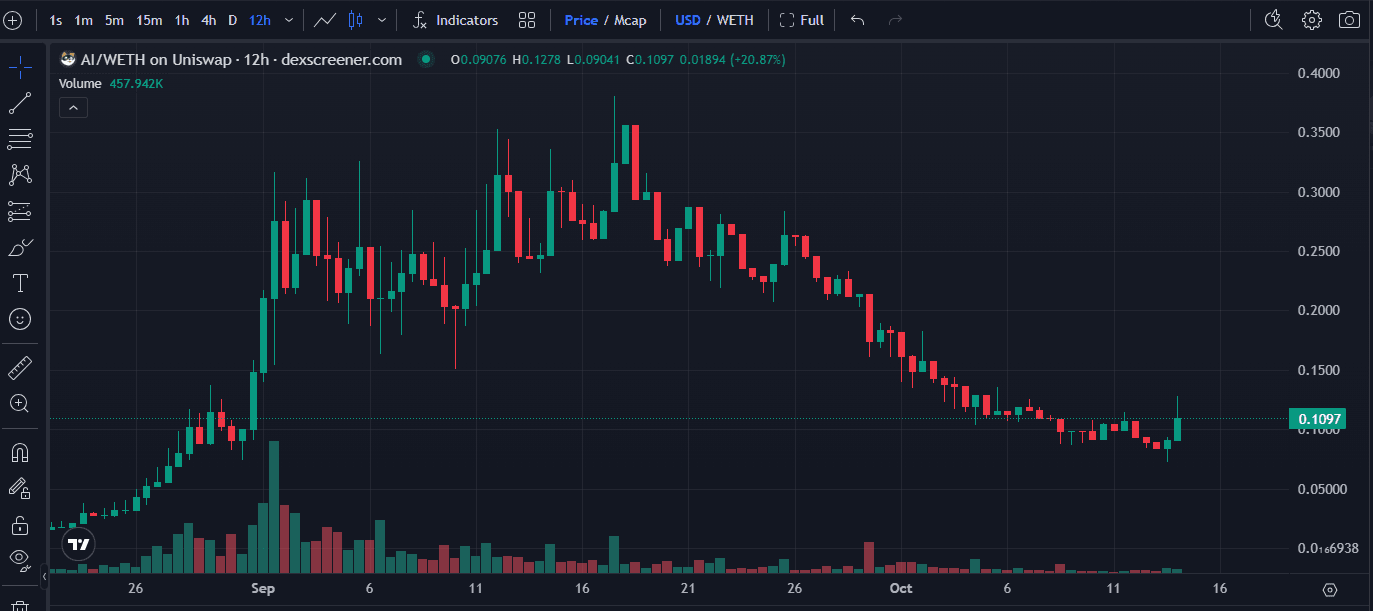Click the close value C0.1097
Screen dimensions: 1373x611
(x=651, y=60)
